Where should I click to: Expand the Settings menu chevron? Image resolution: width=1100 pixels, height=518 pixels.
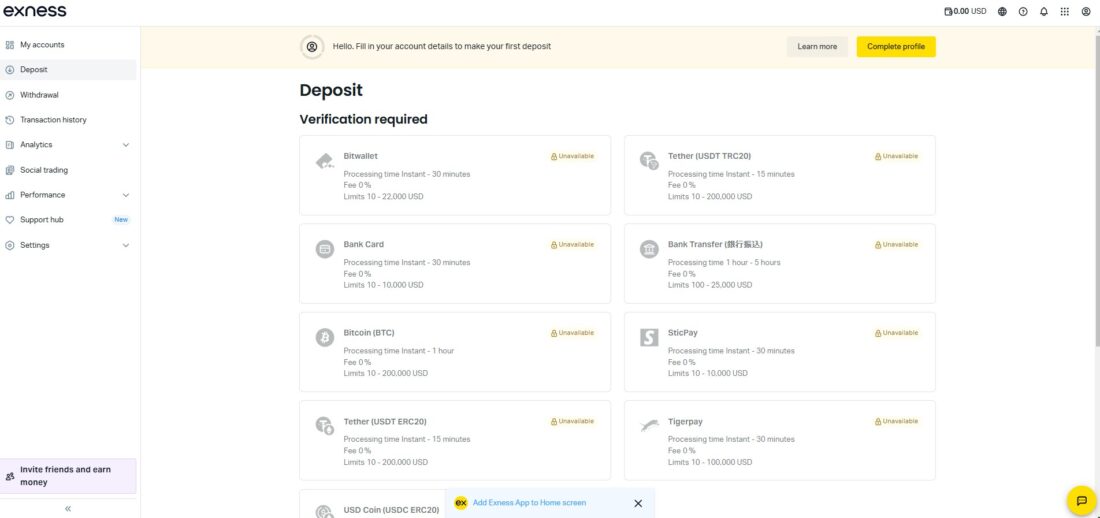point(126,245)
